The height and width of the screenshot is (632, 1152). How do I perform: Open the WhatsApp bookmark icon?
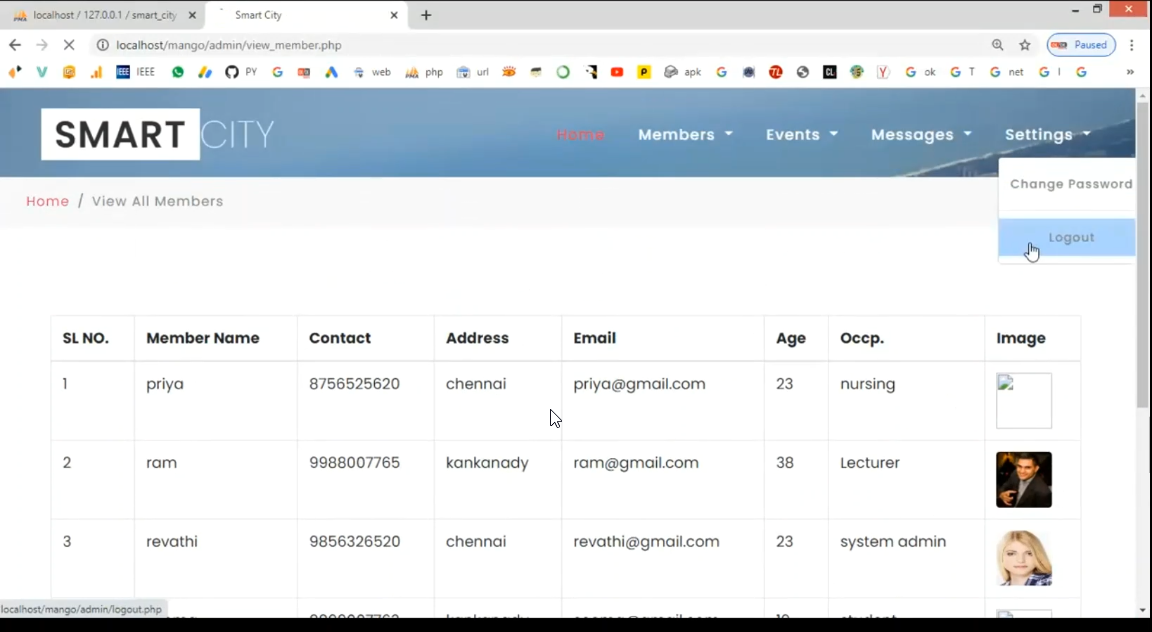tap(178, 72)
